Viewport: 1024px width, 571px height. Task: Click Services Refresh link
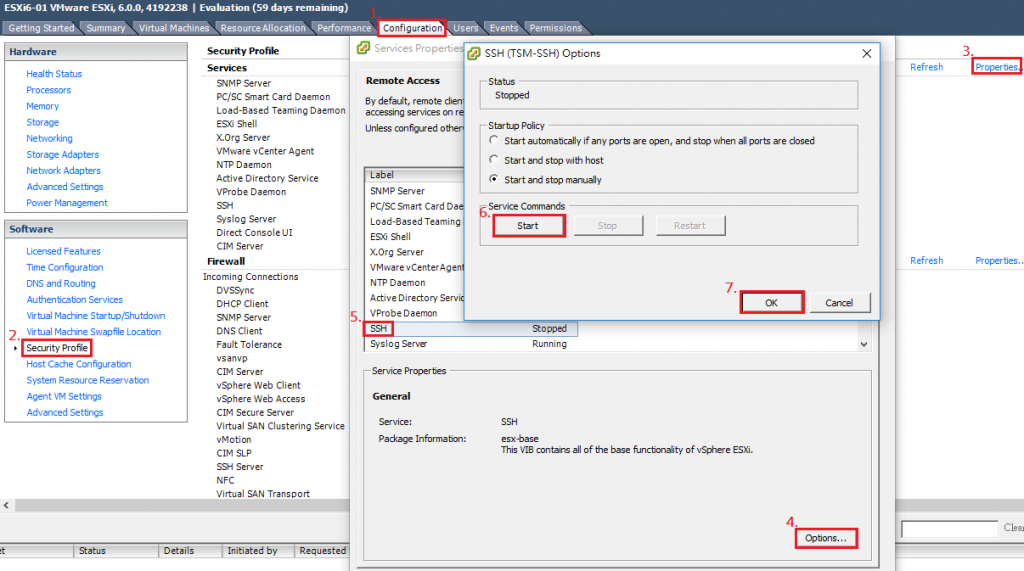pos(927,67)
